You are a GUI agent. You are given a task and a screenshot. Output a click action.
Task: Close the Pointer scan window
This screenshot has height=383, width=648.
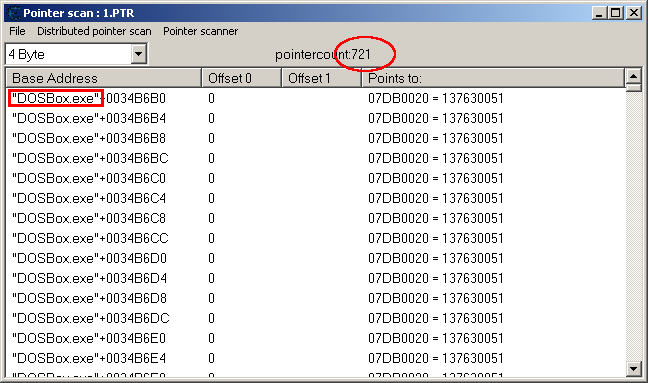tap(633, 13)
